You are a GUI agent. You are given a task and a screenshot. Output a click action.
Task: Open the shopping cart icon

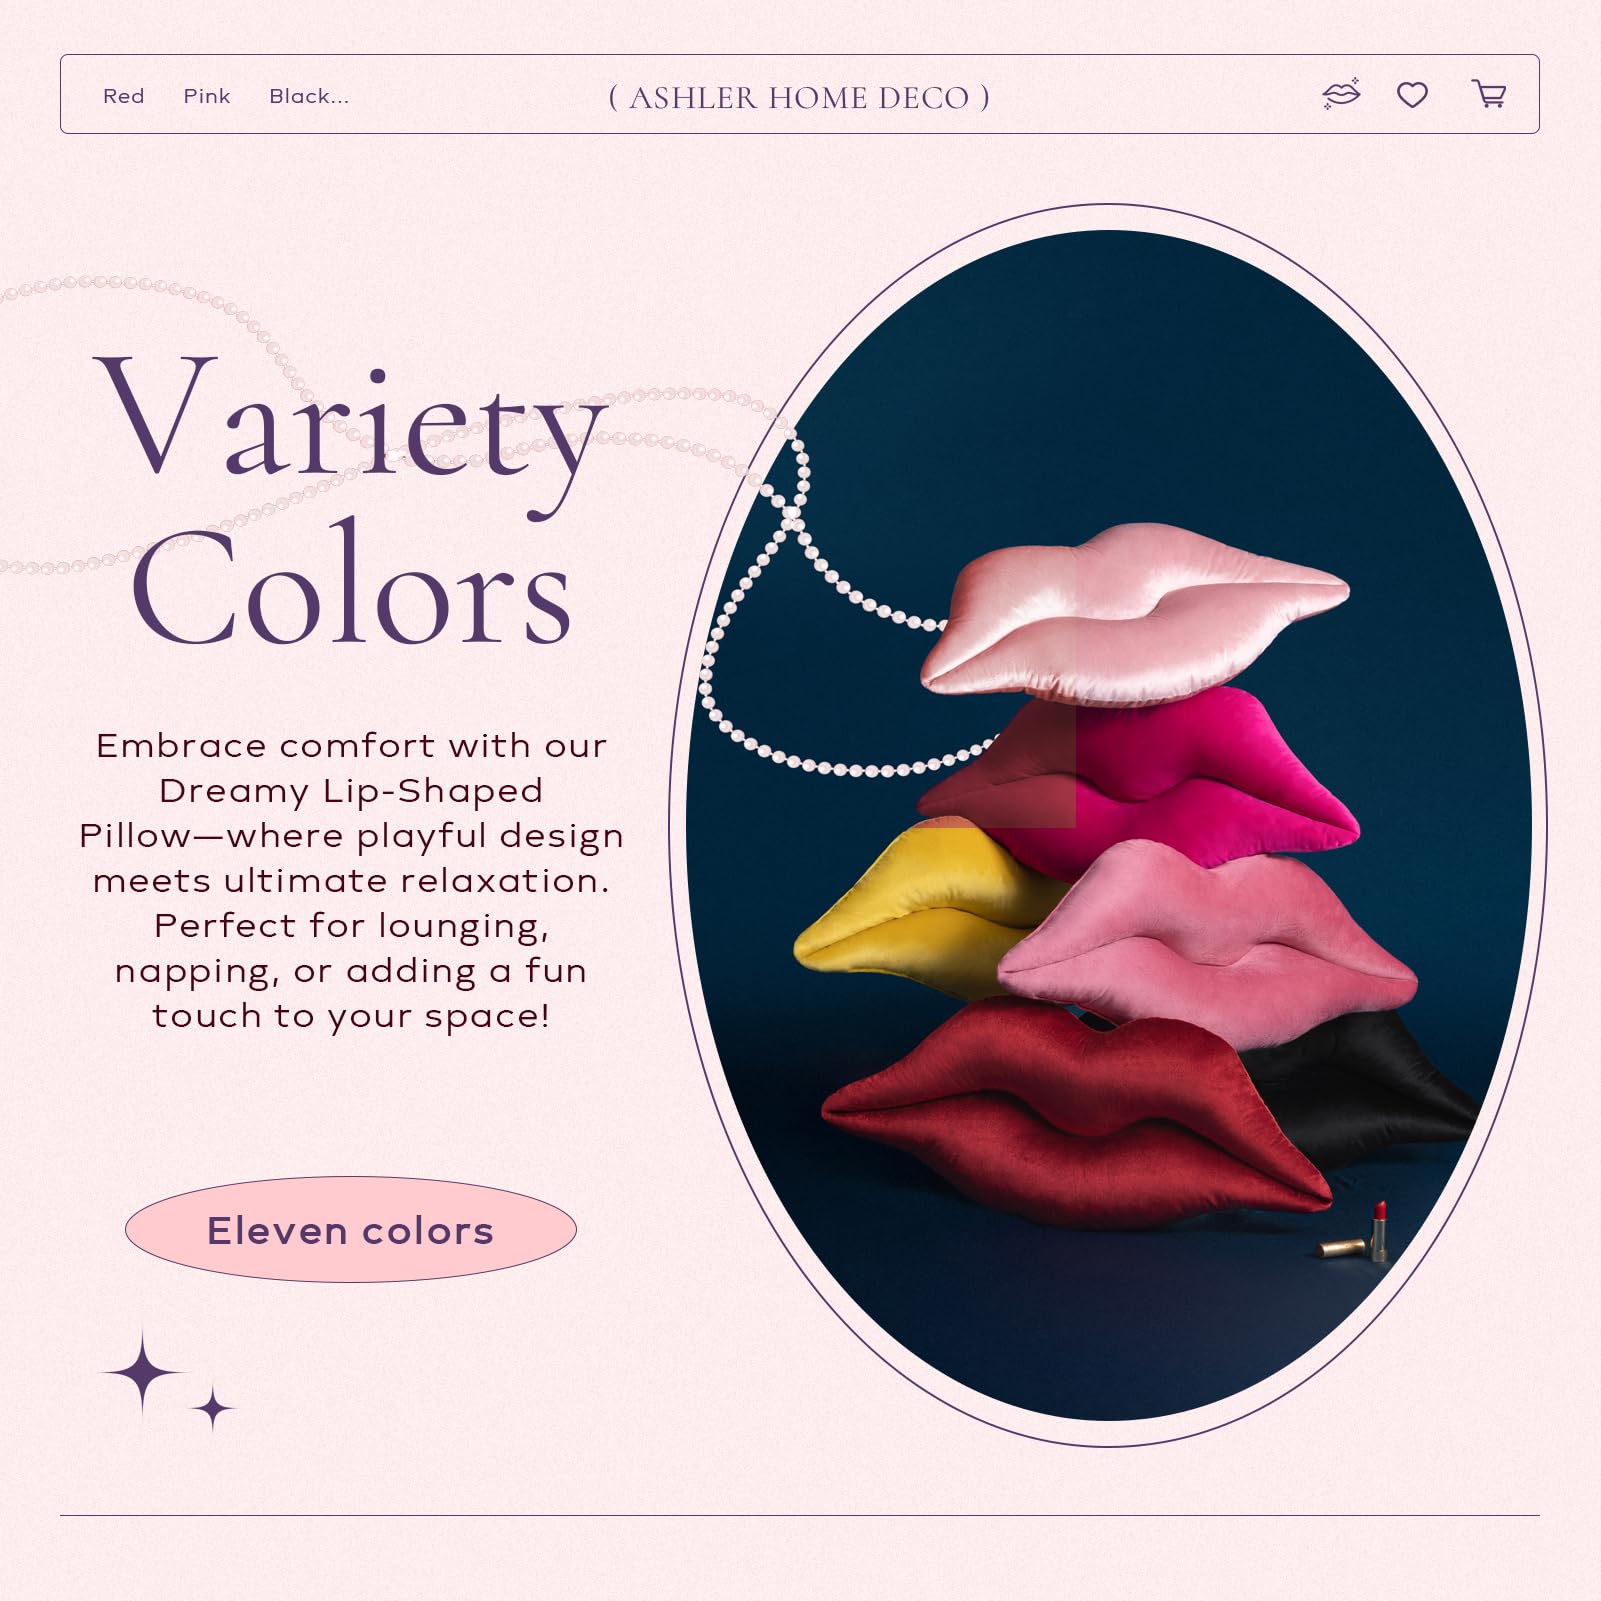[x=1489, y=94]
